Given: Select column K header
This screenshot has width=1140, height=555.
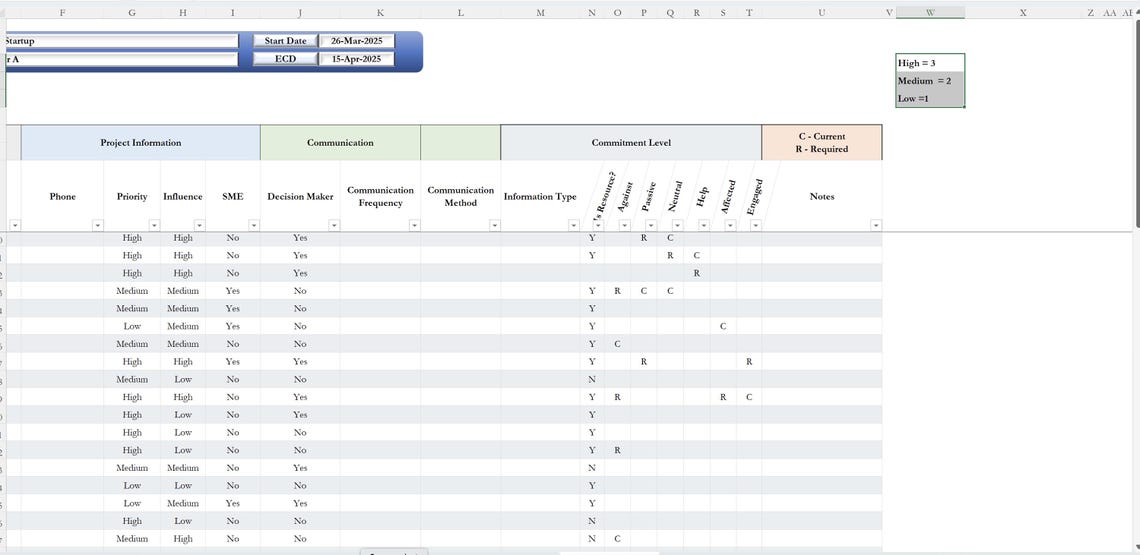Looking at the screenshot, I should (380, 12).
